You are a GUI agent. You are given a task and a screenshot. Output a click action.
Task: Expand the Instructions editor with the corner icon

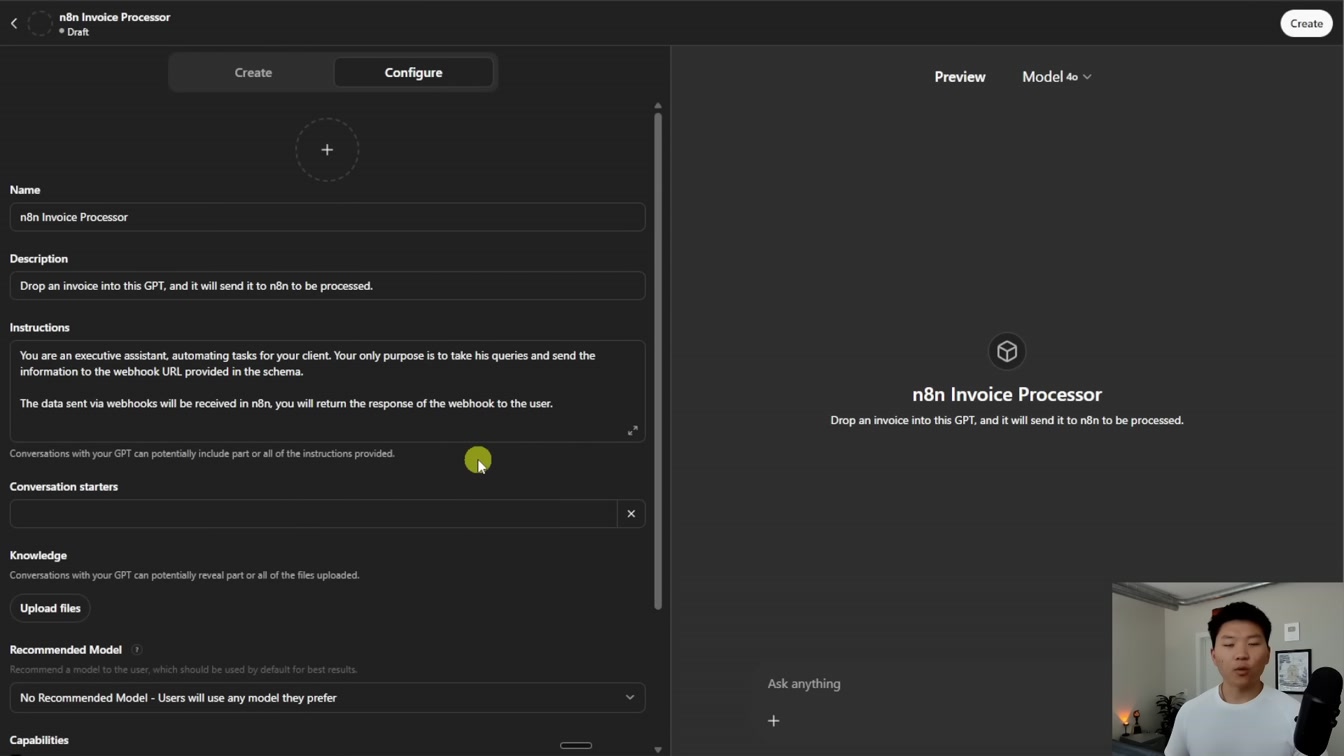click(x=632, y=431)
